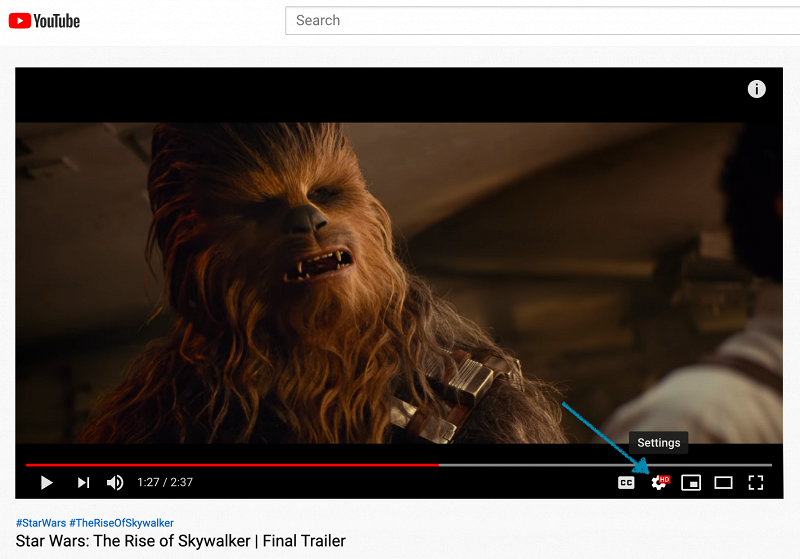
Task: Play the video with the play button
Action: [x=46, y=482]
